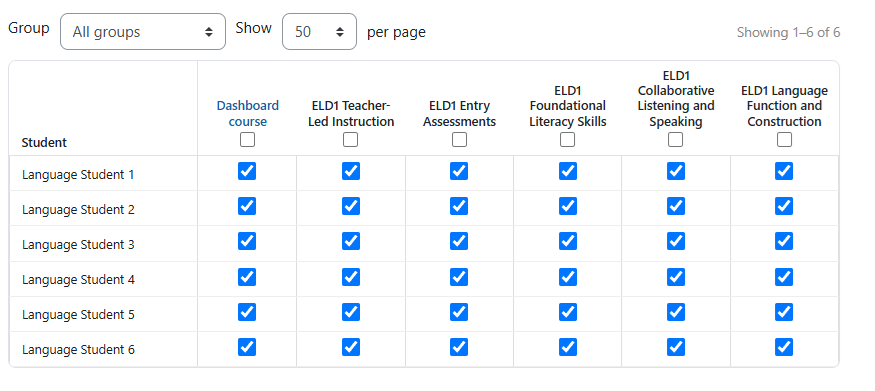Uncheck ELD1 Teacher-Led Instruction for Language Student 6
This screenshot has width=875, height=391.
point(351,347)
